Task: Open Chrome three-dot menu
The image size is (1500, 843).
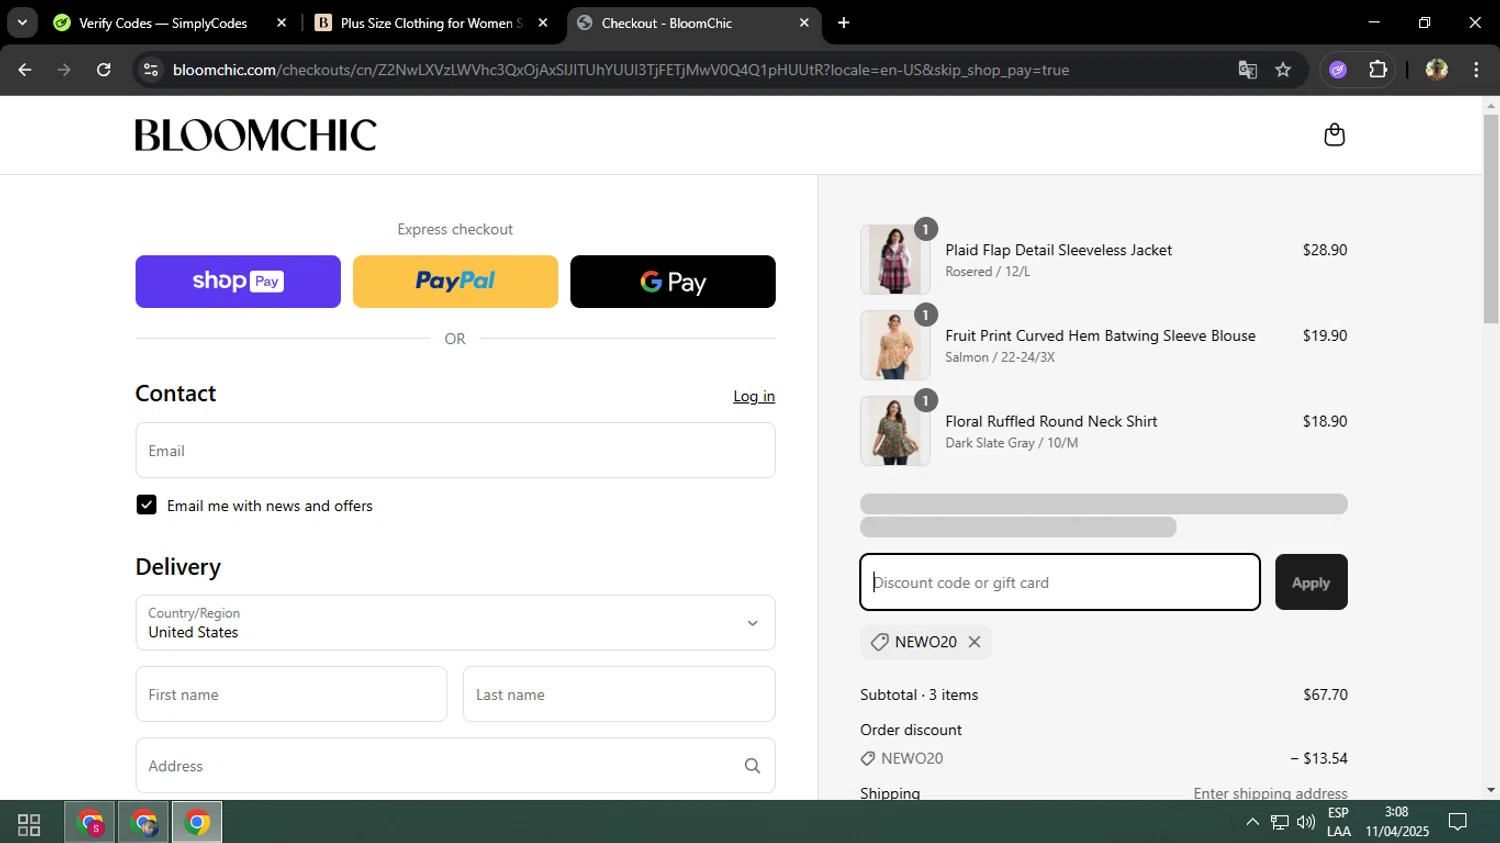Action: [1476, 70]
